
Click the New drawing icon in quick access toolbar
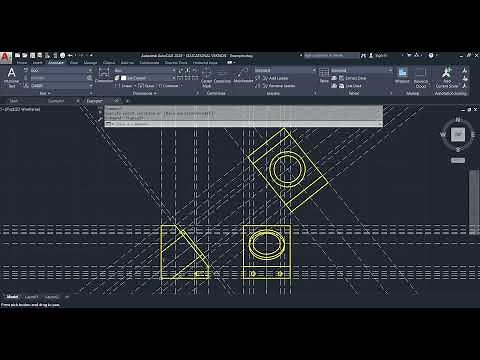pyautogui.click(x=17, y=55)
